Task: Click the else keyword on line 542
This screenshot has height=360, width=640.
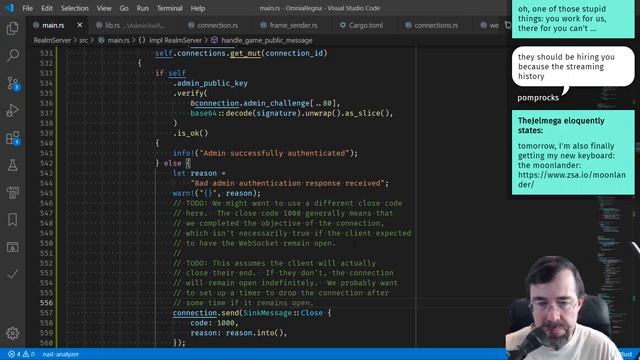Action: coord(172,163)
